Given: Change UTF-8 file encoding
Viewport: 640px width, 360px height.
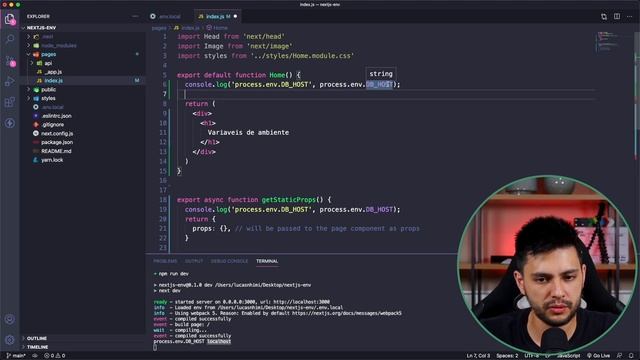Looking at the screenshot, I should pos(531,356).
